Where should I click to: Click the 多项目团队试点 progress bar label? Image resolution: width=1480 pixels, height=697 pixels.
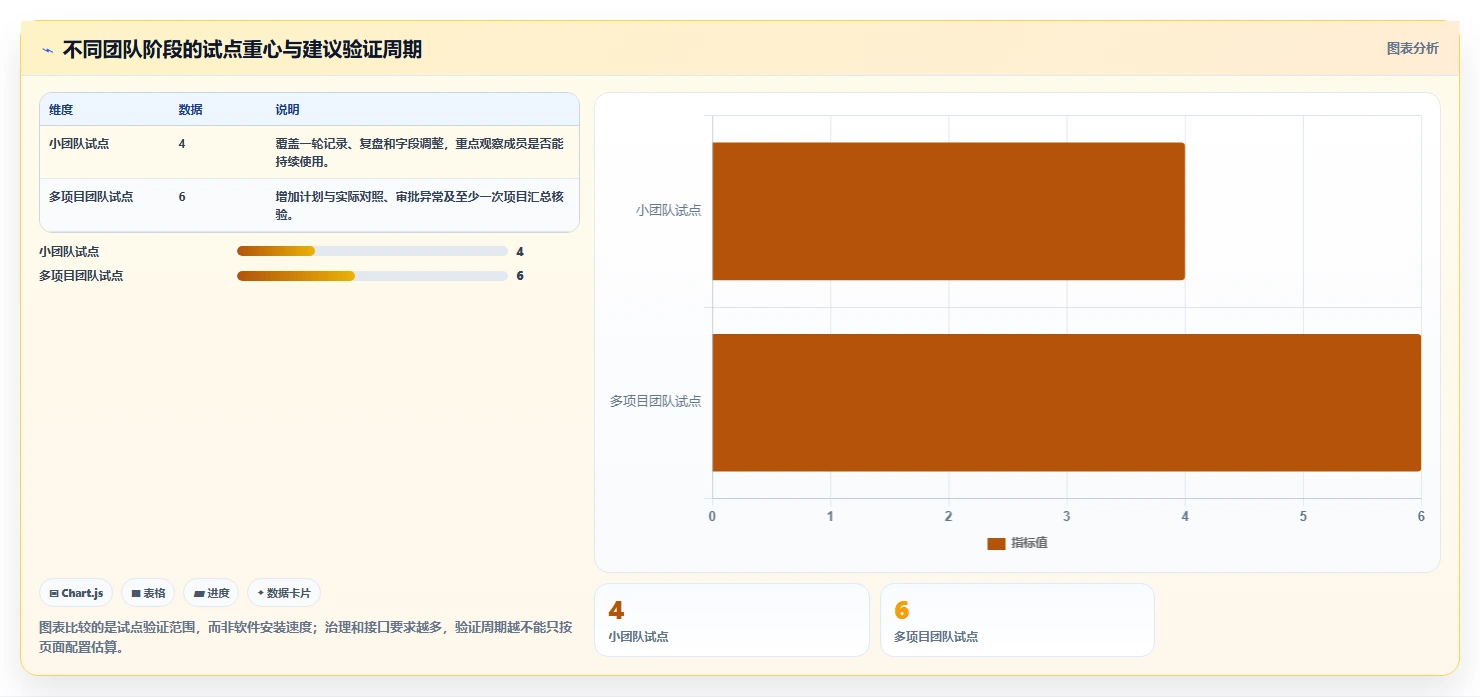[81, 275]
